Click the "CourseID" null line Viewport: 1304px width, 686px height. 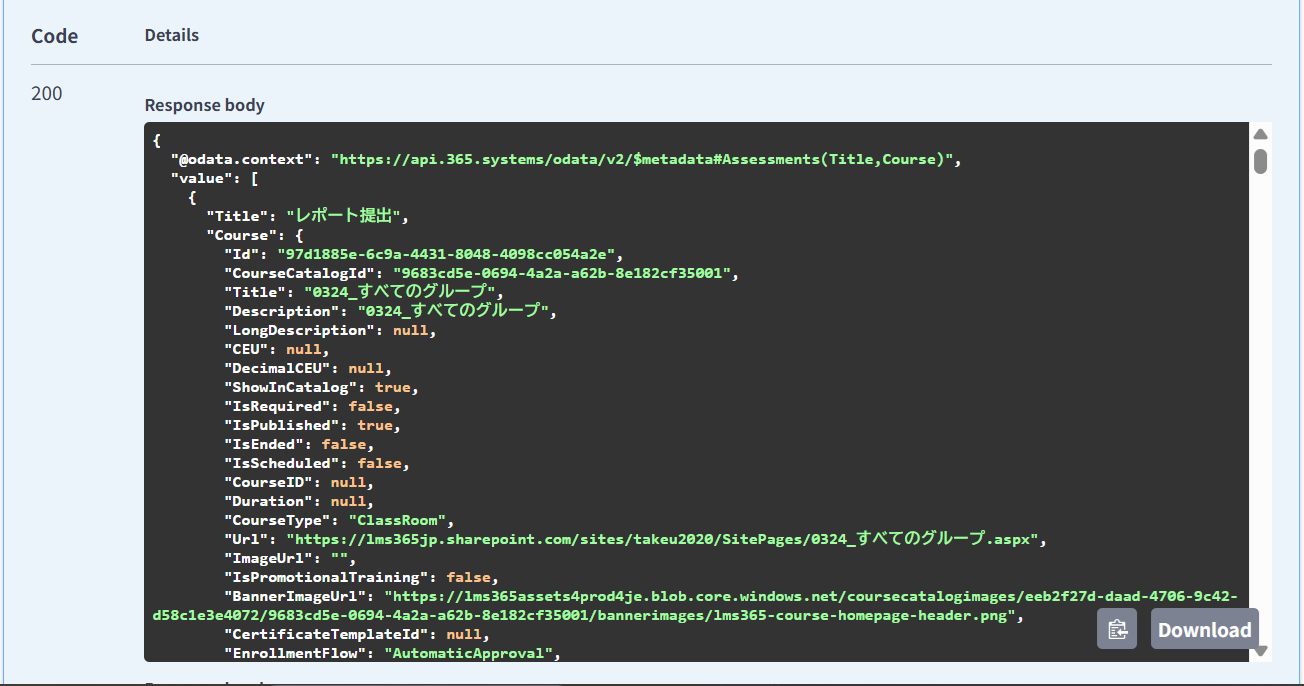pos(299,482)
